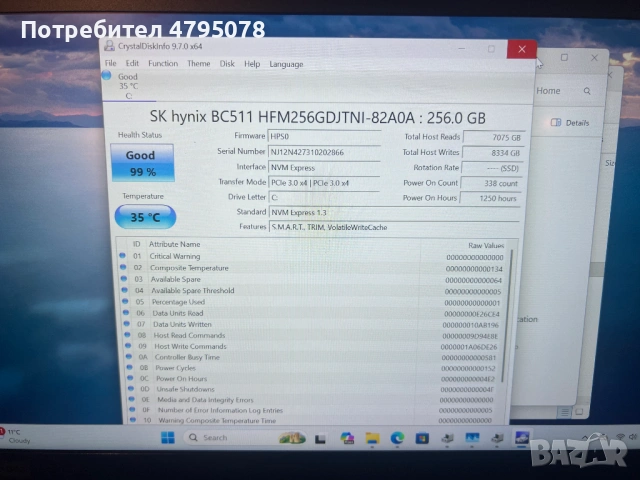This screenshot has height=480, width=640.
Task: Click the taskbar Search box
Action: click(x=245, y=438)
